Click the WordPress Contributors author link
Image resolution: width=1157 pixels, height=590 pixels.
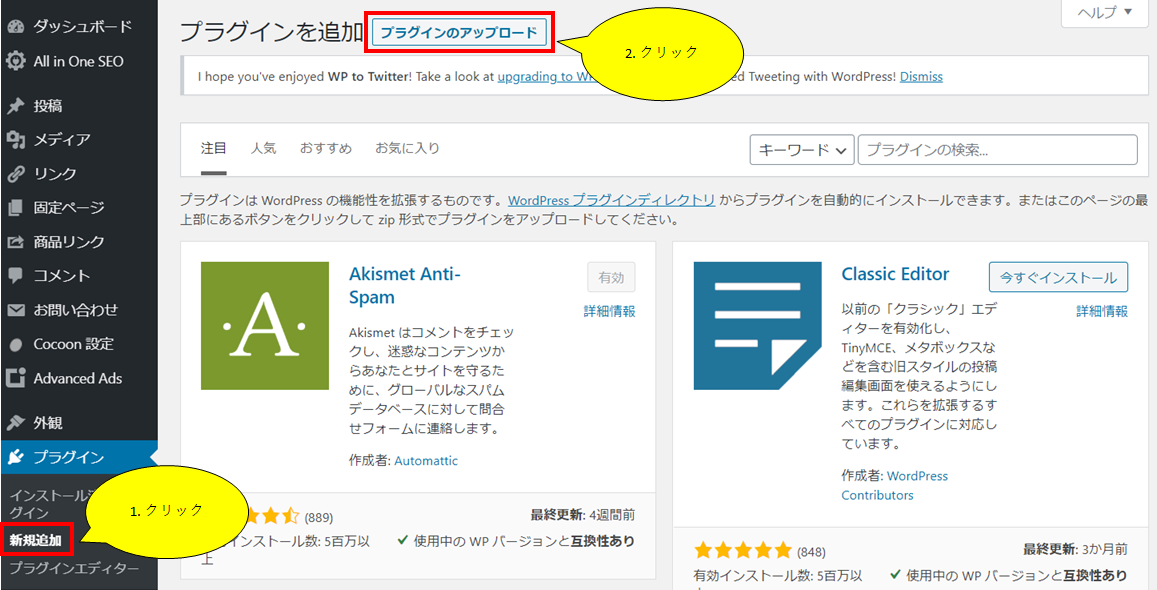(895, 485)
